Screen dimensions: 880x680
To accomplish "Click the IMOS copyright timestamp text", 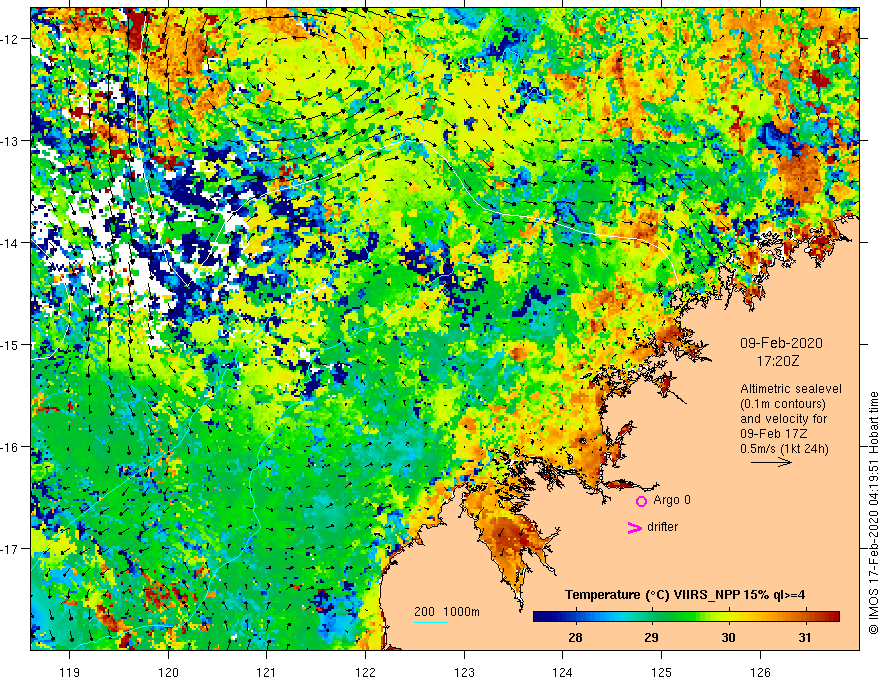I will tap(873, 513).
